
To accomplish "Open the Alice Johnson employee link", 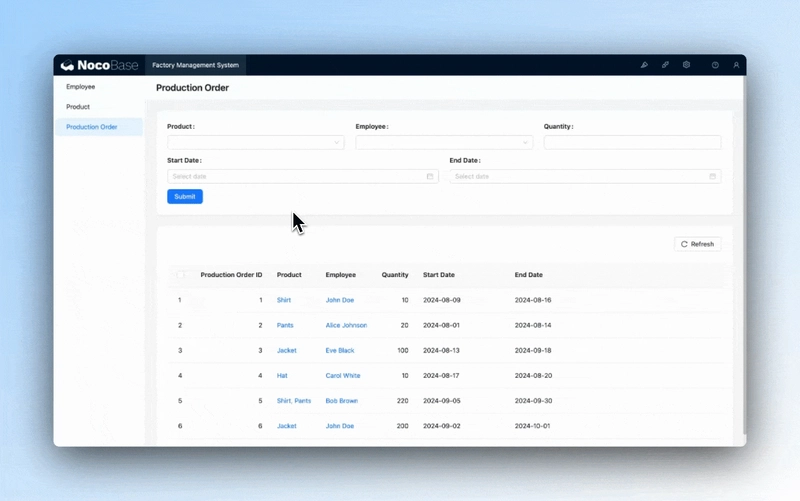I will (x=346, y=325).
